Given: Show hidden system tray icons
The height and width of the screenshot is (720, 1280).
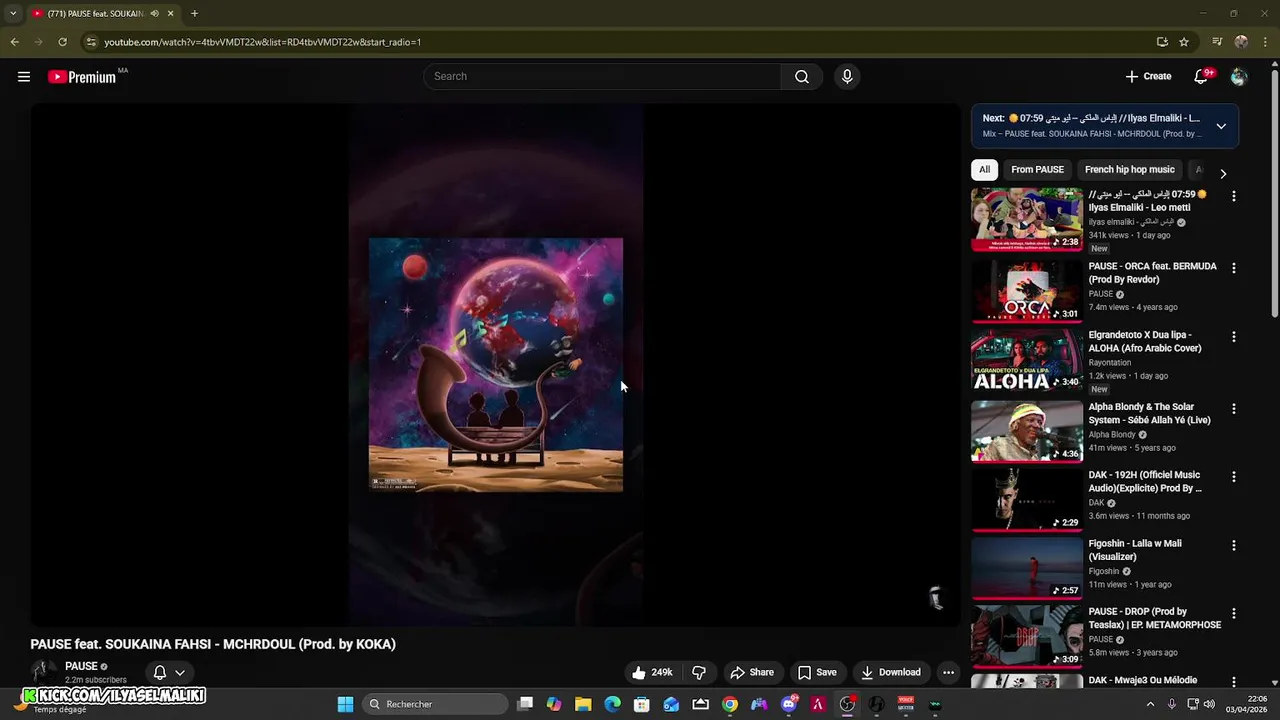Looking at the screenshot, I should point(1150,704).
